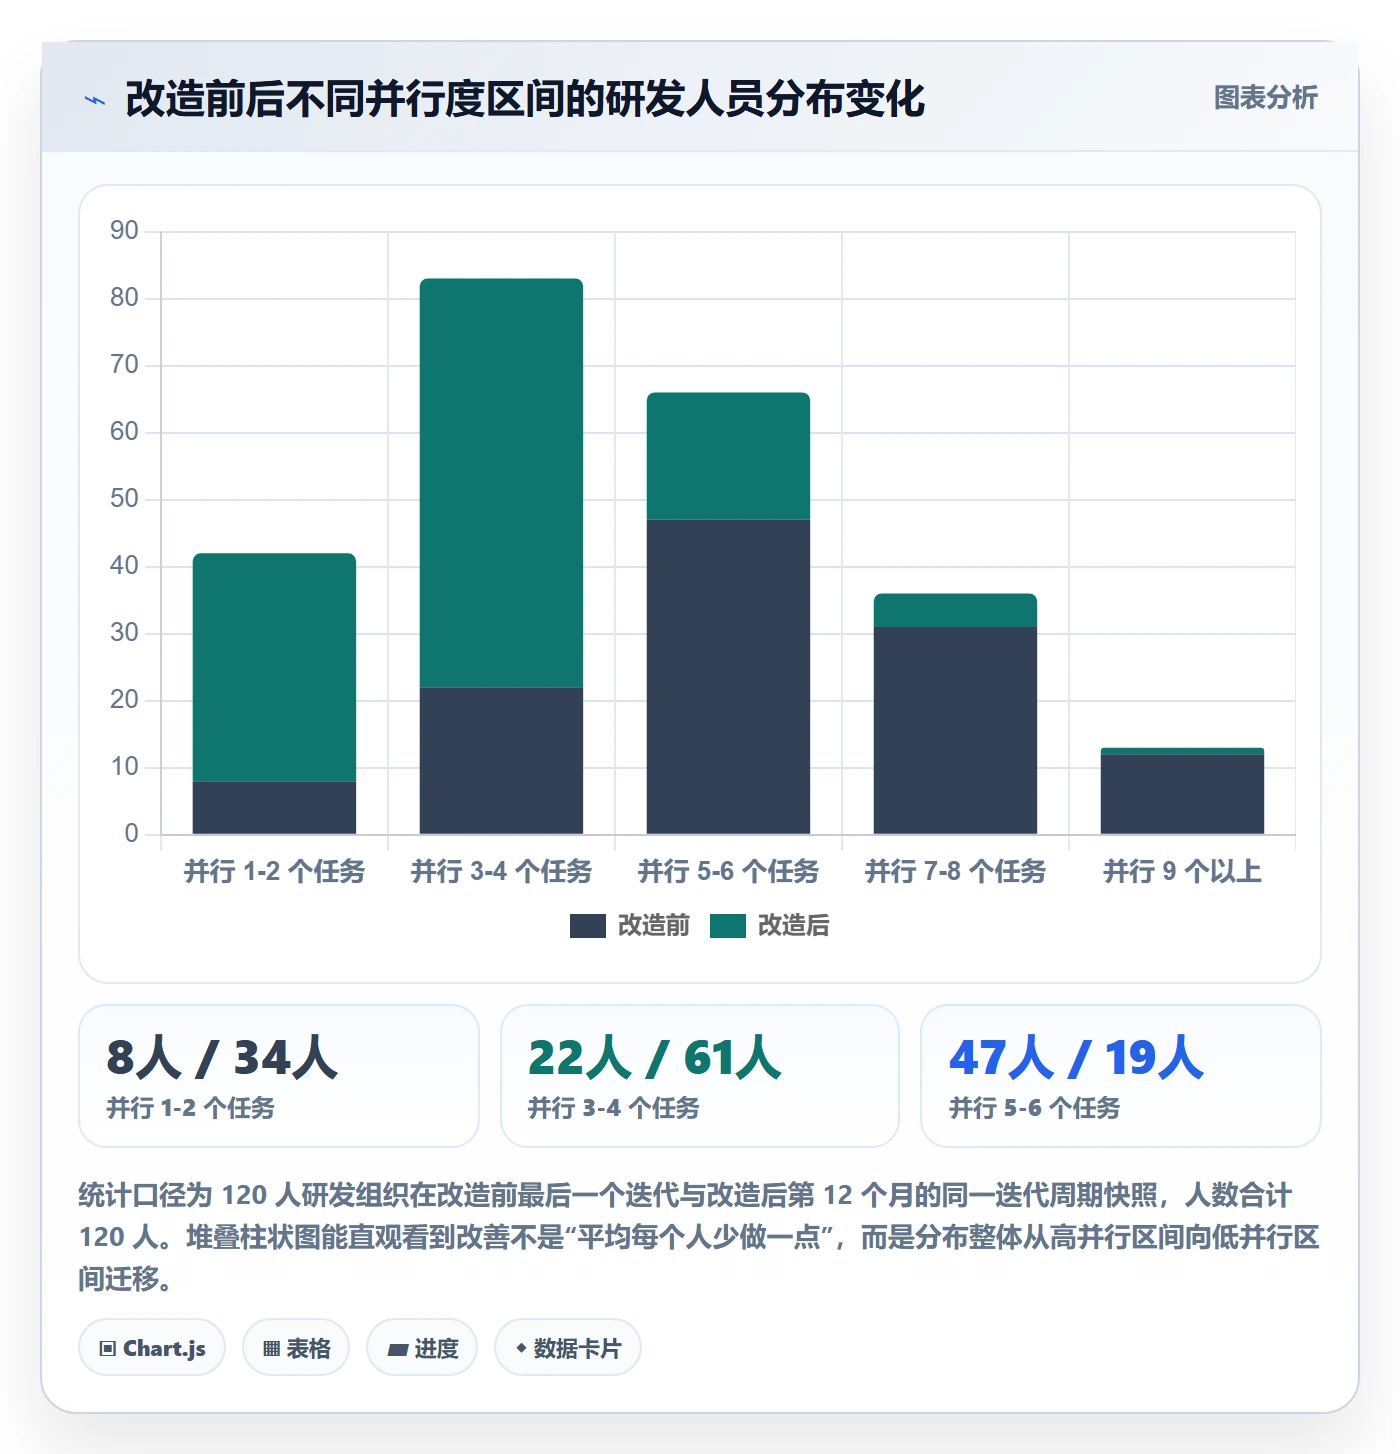1400x1454 pixels.
Task: Click the green bar segment for 并行 1-2 个任务
Action: point(274,667)
